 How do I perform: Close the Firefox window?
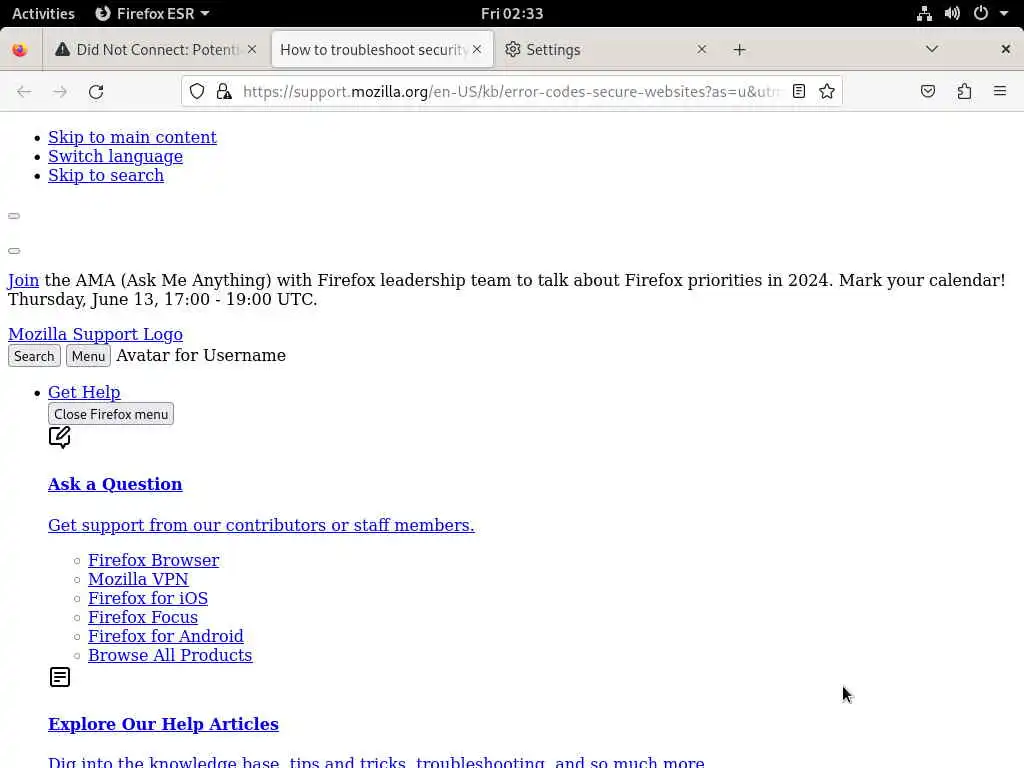click(1006, 50)
